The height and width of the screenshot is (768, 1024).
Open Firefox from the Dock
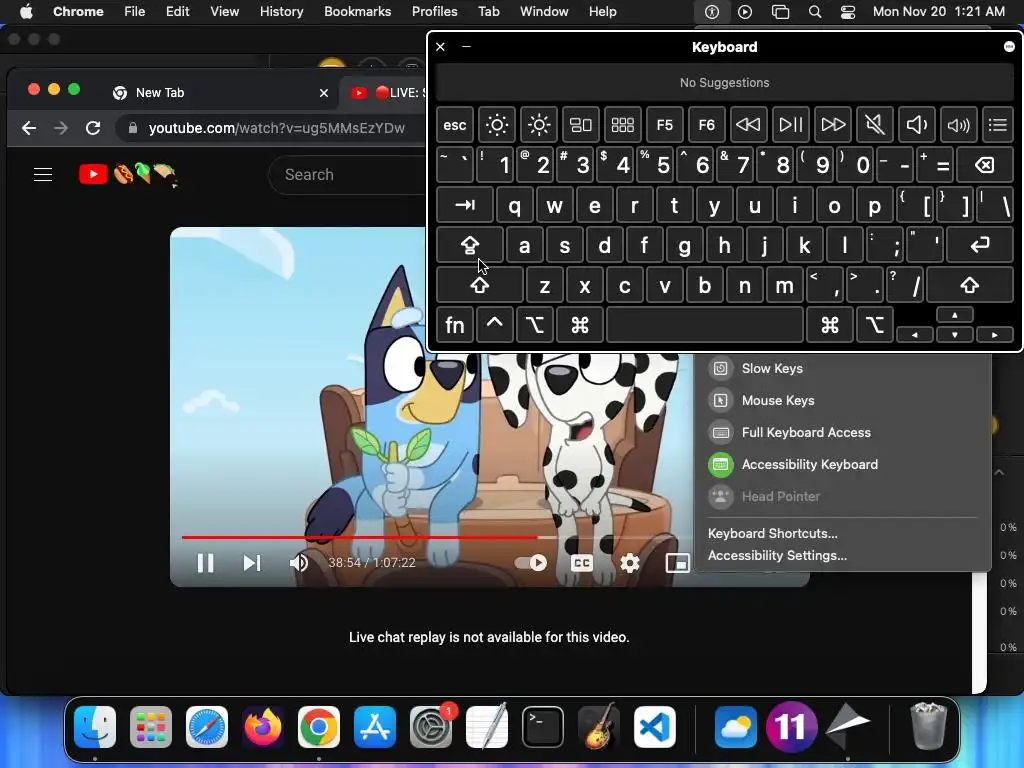click(263, 727)
